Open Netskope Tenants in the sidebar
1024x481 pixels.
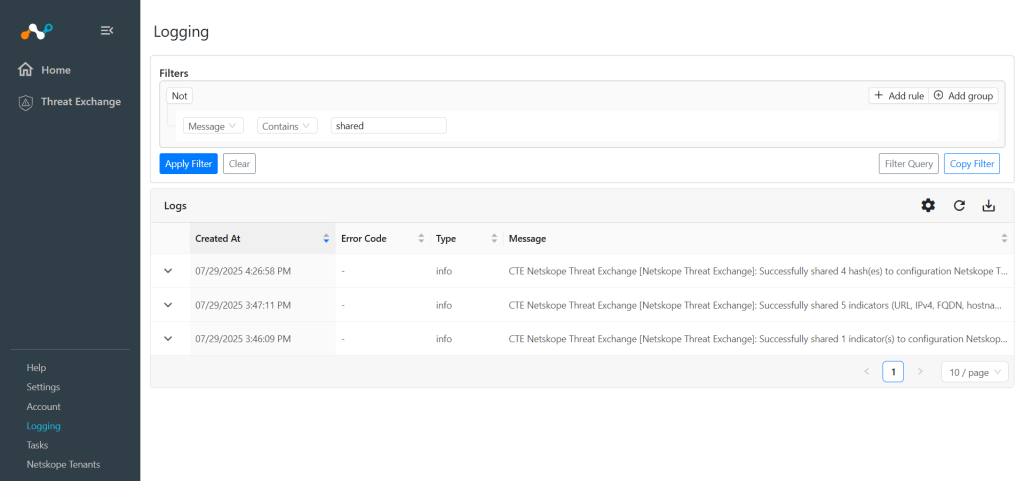[63, 465]
